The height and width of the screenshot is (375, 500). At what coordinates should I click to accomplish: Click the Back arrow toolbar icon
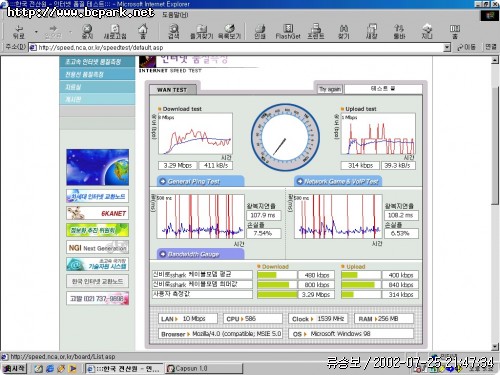(19, 31)
